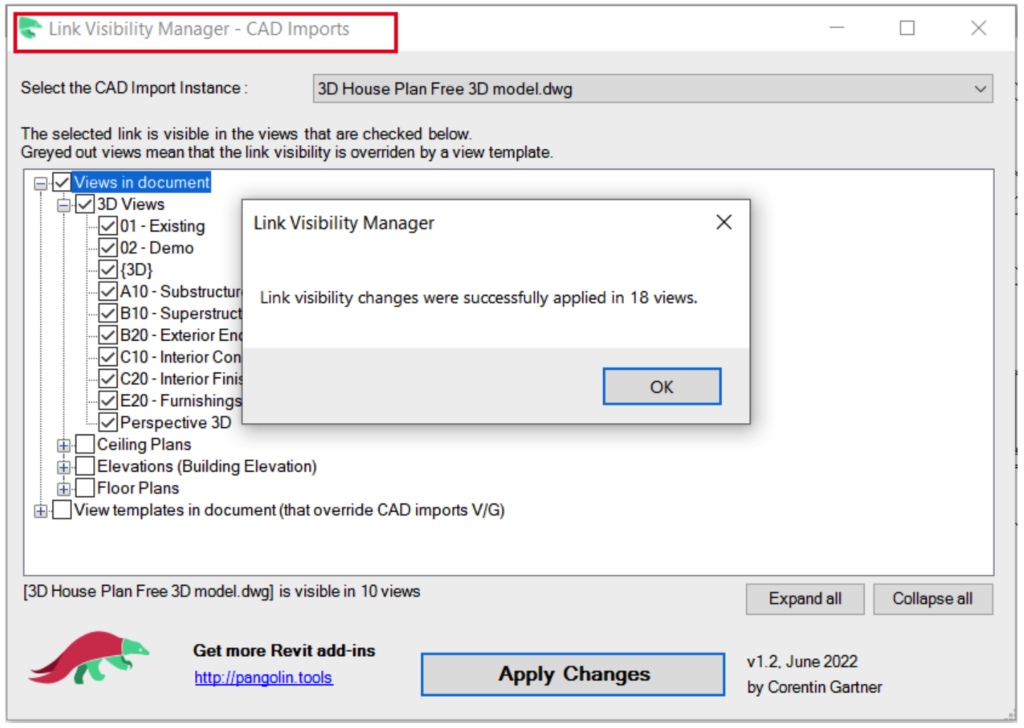Check the Floor Plans checkbox

point(86,488)
